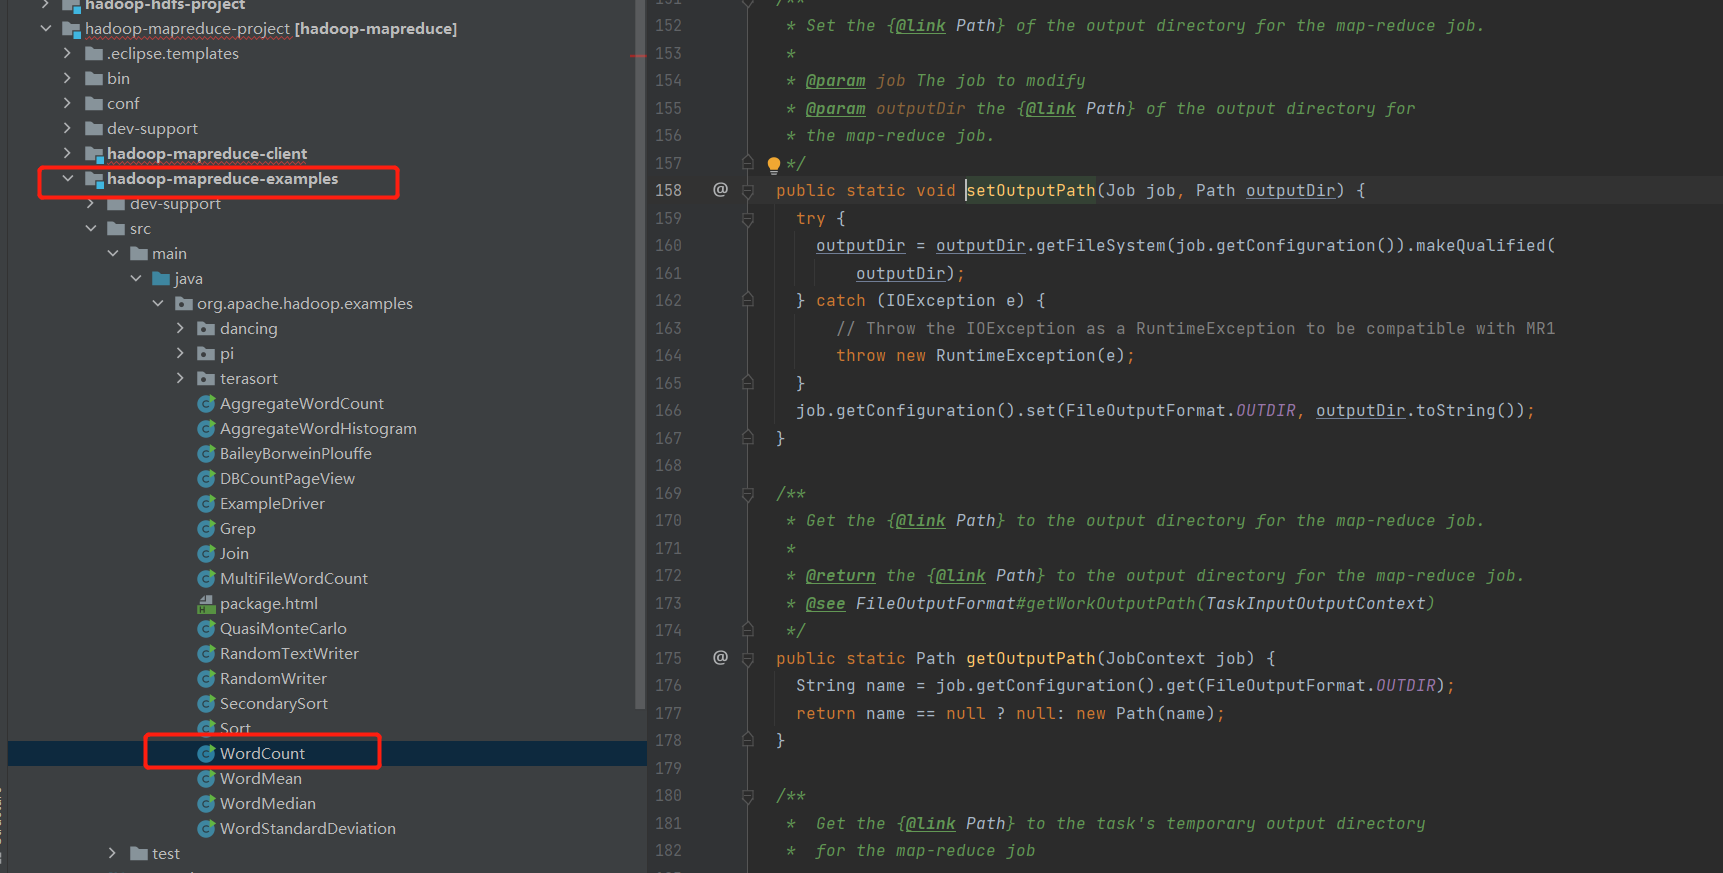The height and width of the screenshot is (873, 1723).
Task: Click the RandomWriter class icon
Action: (x=206, y=679)
